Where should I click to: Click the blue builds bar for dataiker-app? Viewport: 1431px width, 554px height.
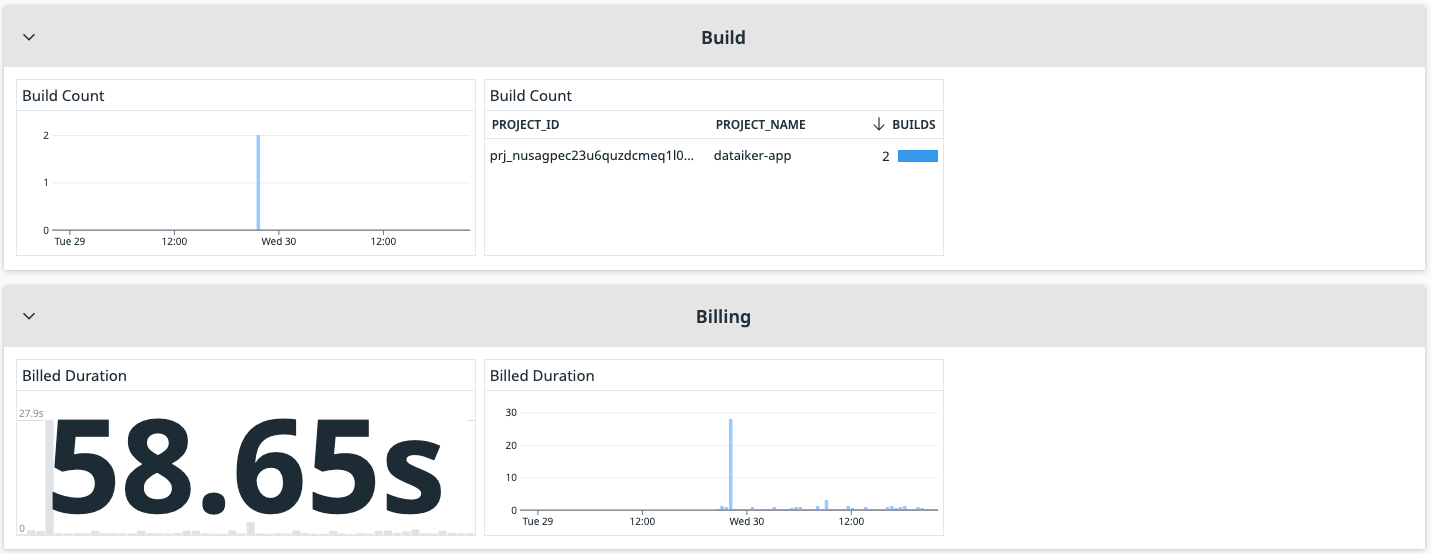917,156
